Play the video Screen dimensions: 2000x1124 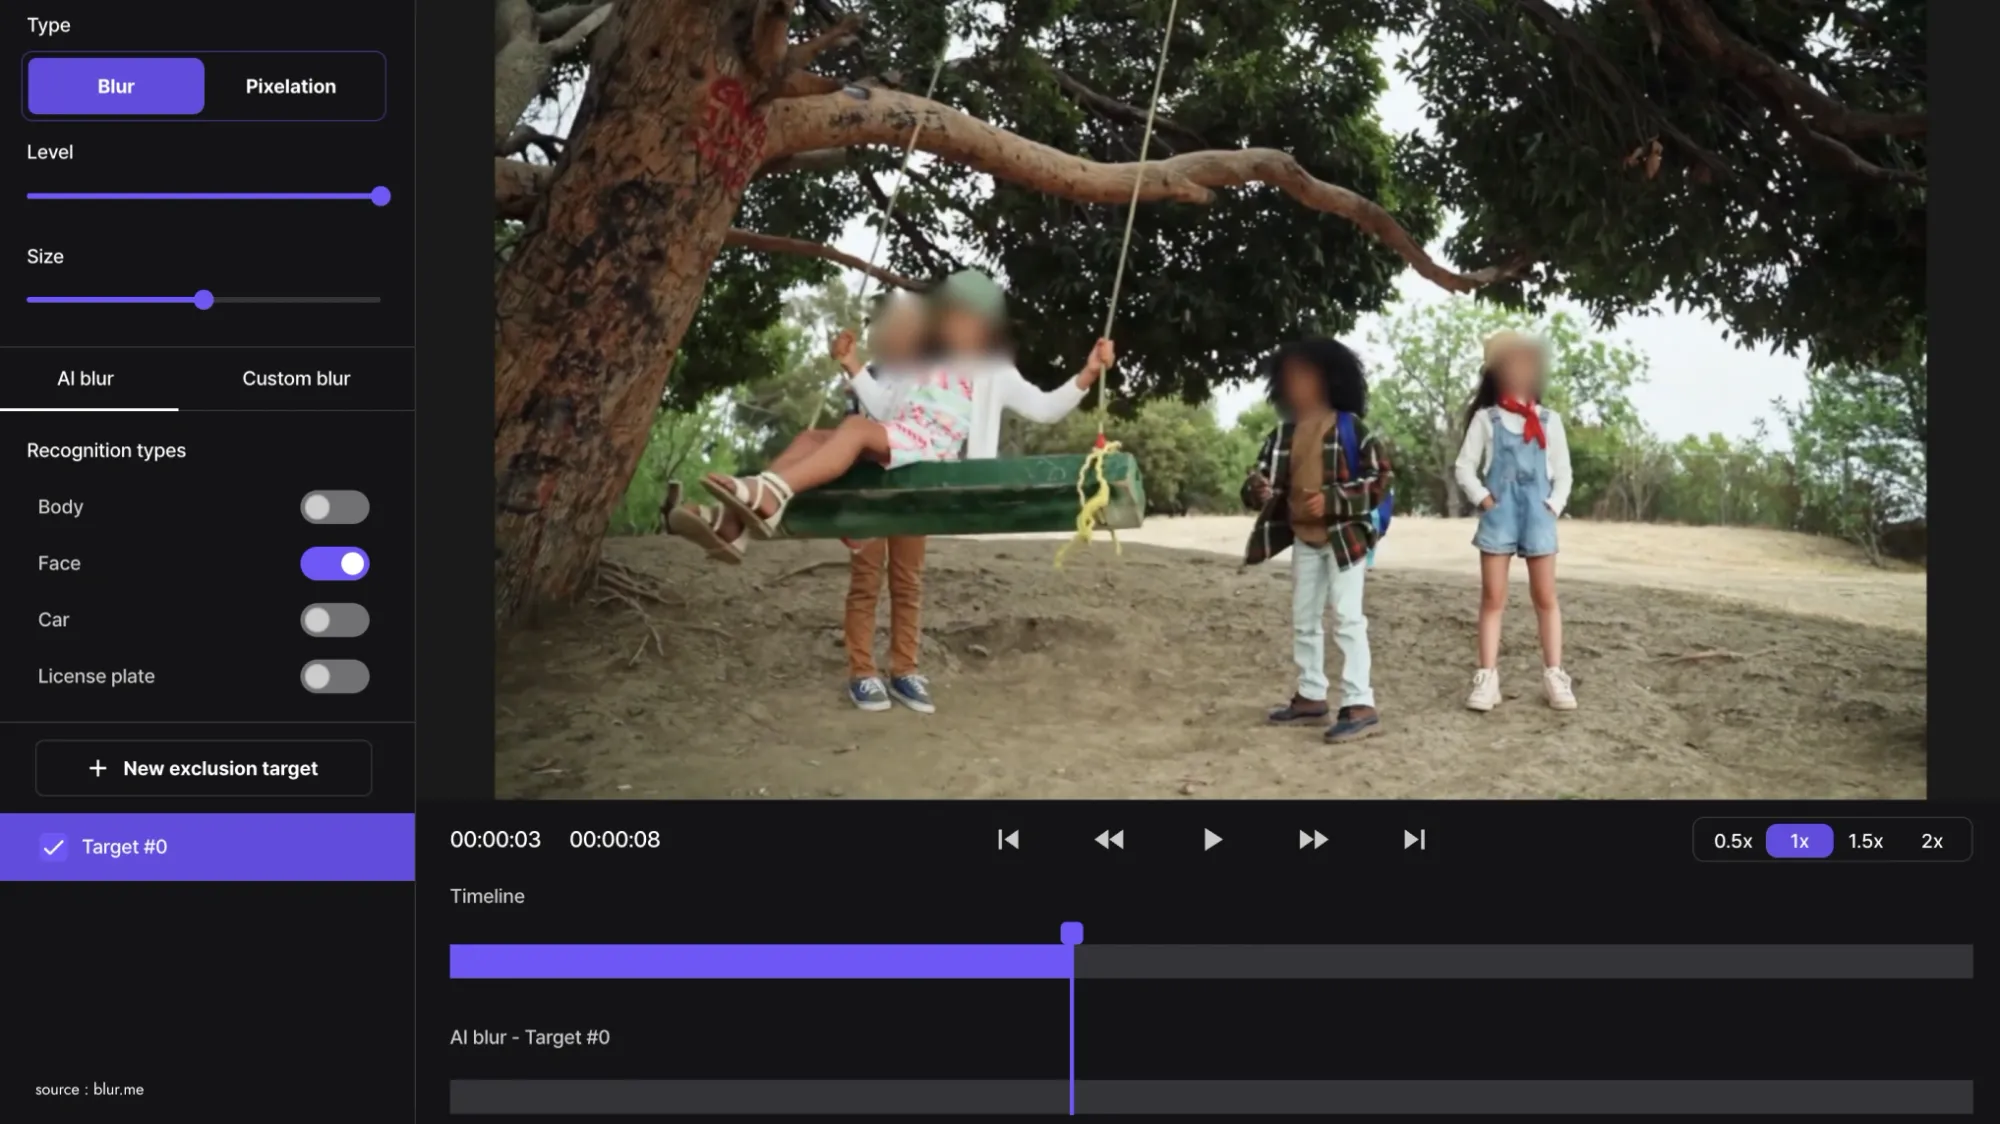(1212, 840)
